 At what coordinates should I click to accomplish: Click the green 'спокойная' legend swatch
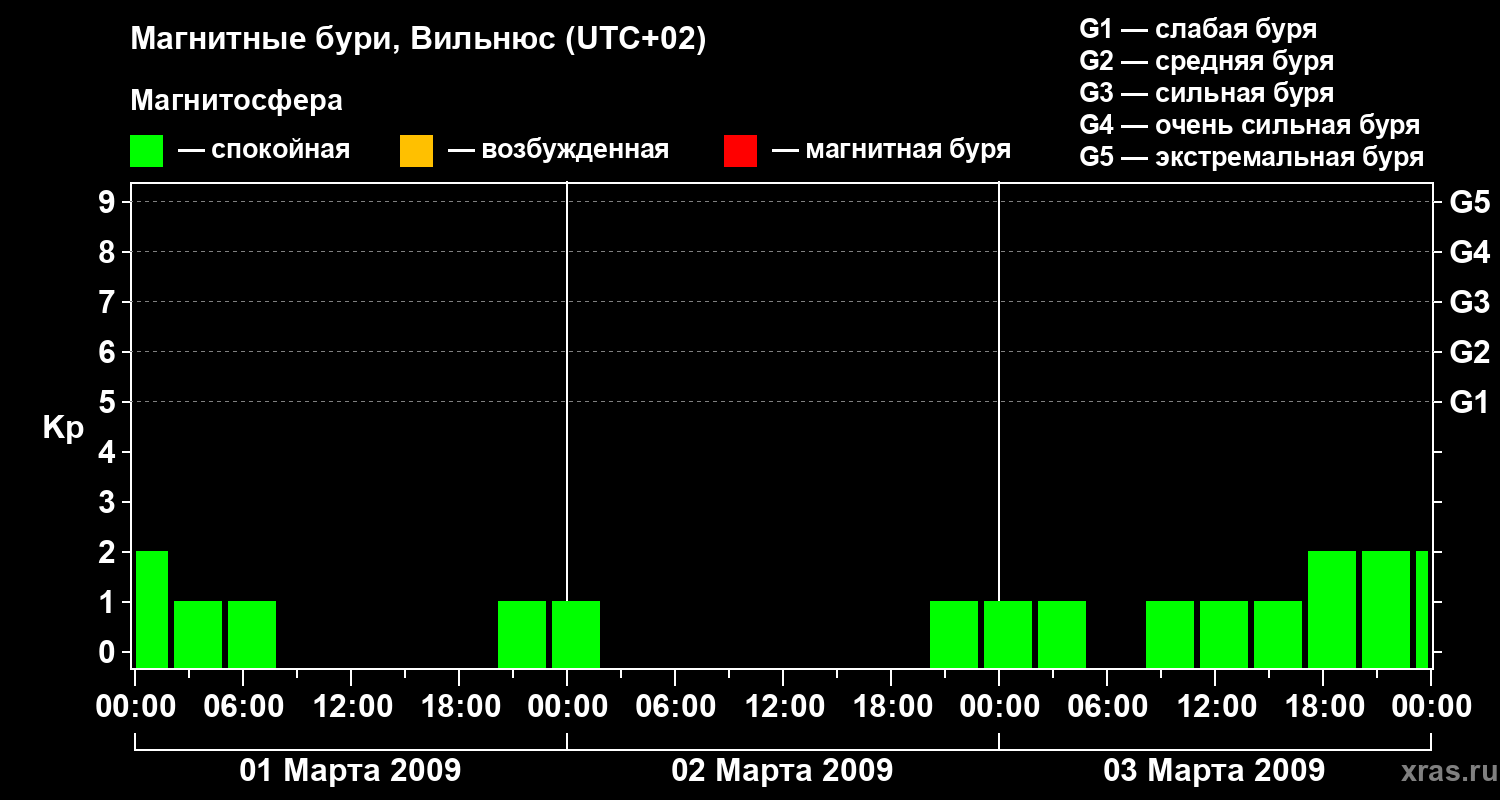pyautogui.click(x=147, y=151)
